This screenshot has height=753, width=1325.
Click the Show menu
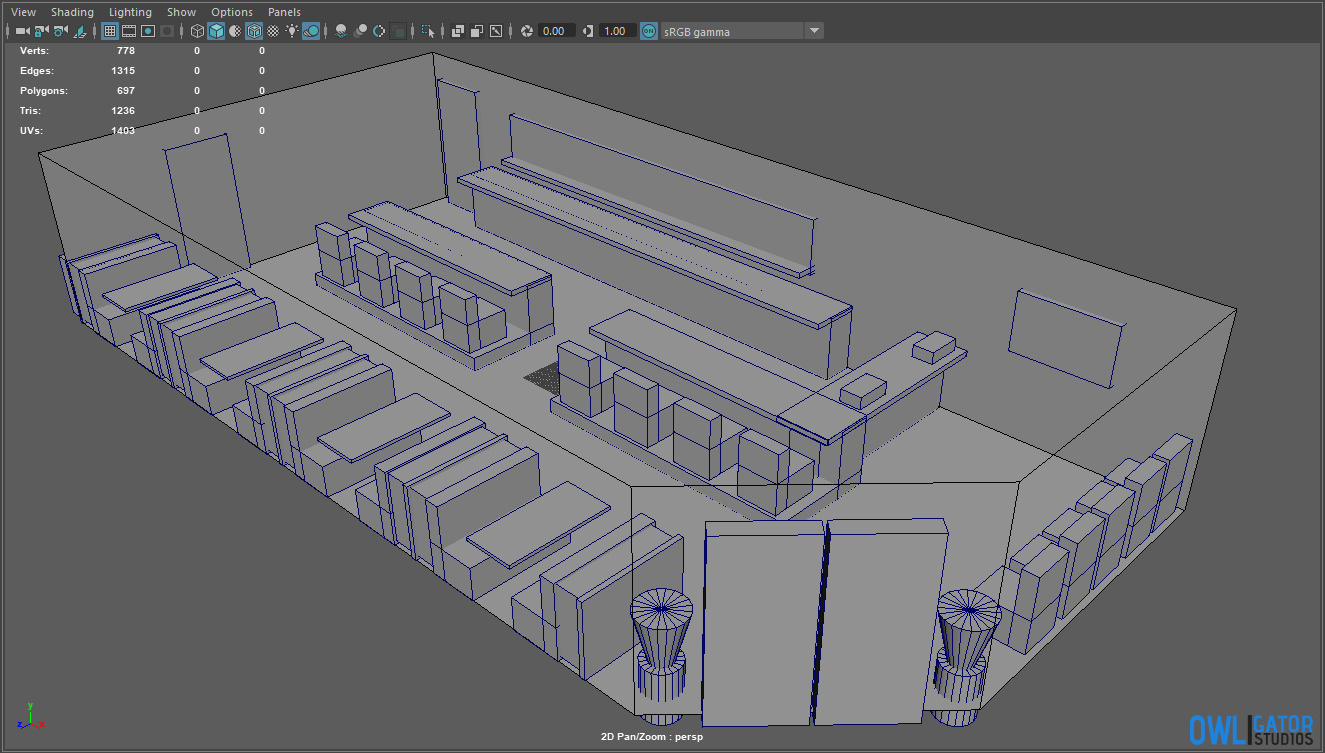[181, 12]
